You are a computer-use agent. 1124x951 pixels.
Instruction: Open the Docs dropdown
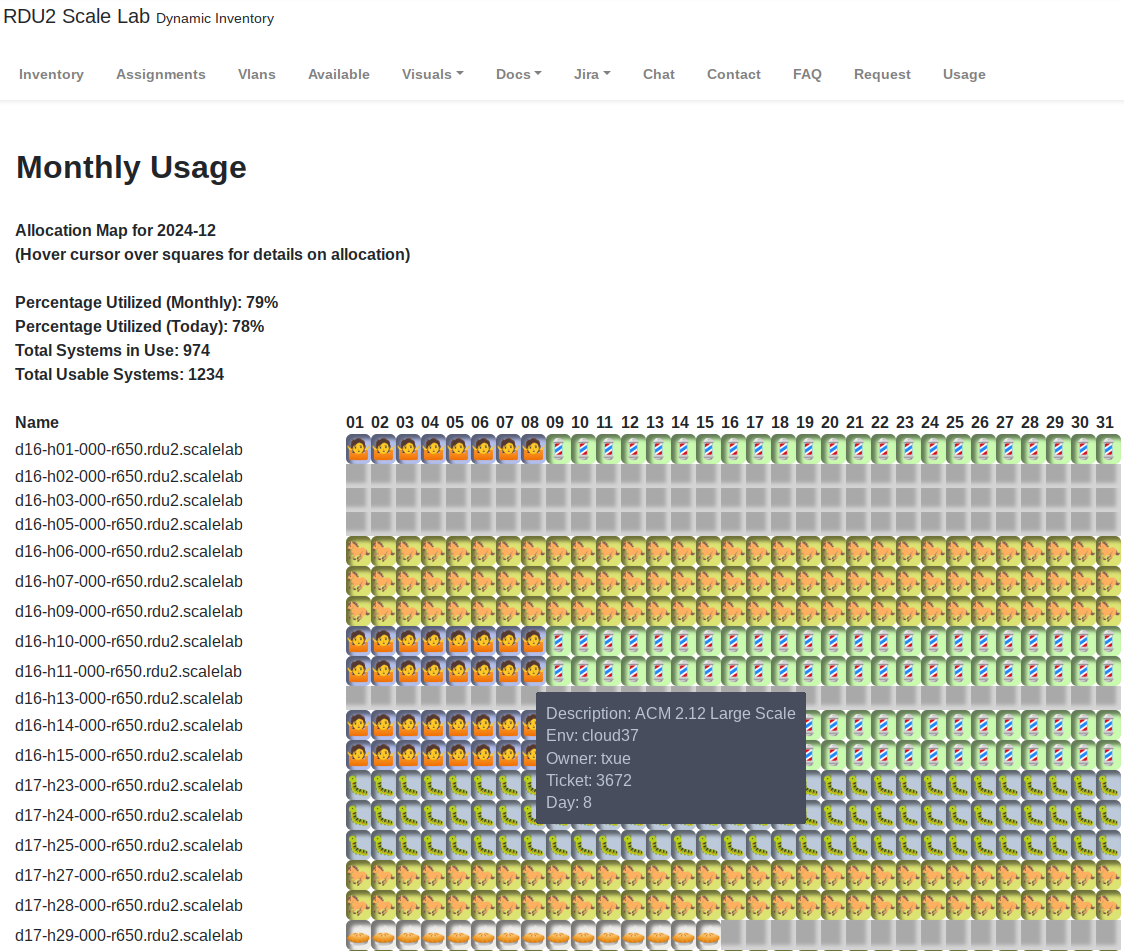pyautogui.click(x=518, y=74)
